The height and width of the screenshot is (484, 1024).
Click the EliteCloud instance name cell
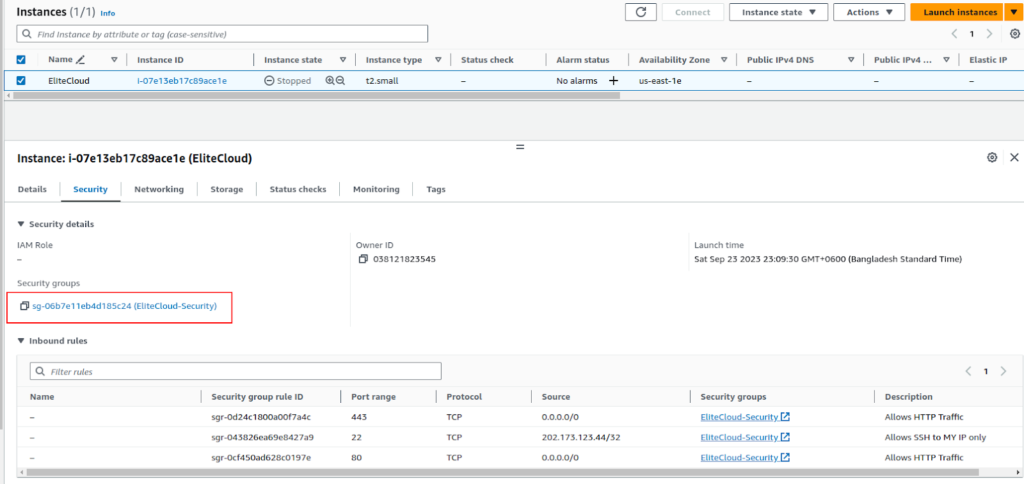[x=69, y=81]
